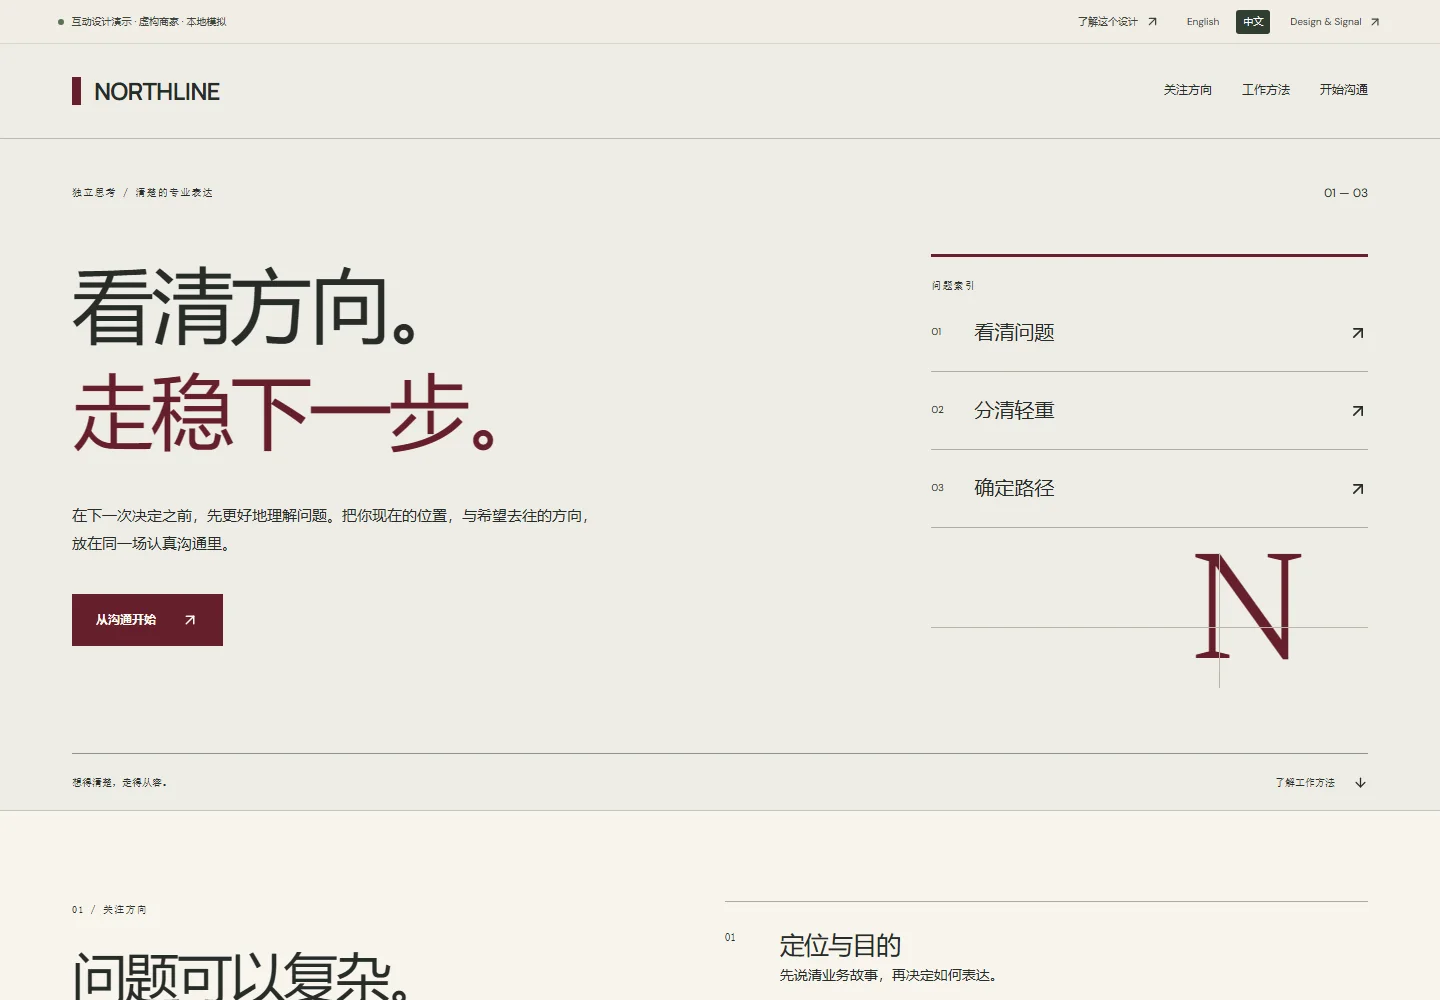Open the 工作方法 navigation item
The width and height of the screenshot is (1440, 1000).
click(1266, 90)
